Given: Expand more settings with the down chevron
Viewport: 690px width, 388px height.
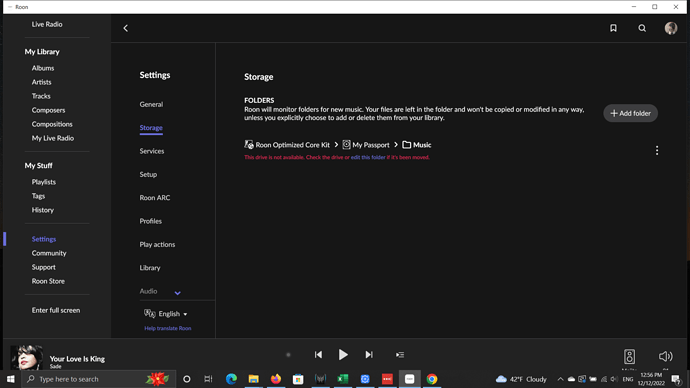Looking at the screenshot, I should pyautogui.click(x=177, y=293).
